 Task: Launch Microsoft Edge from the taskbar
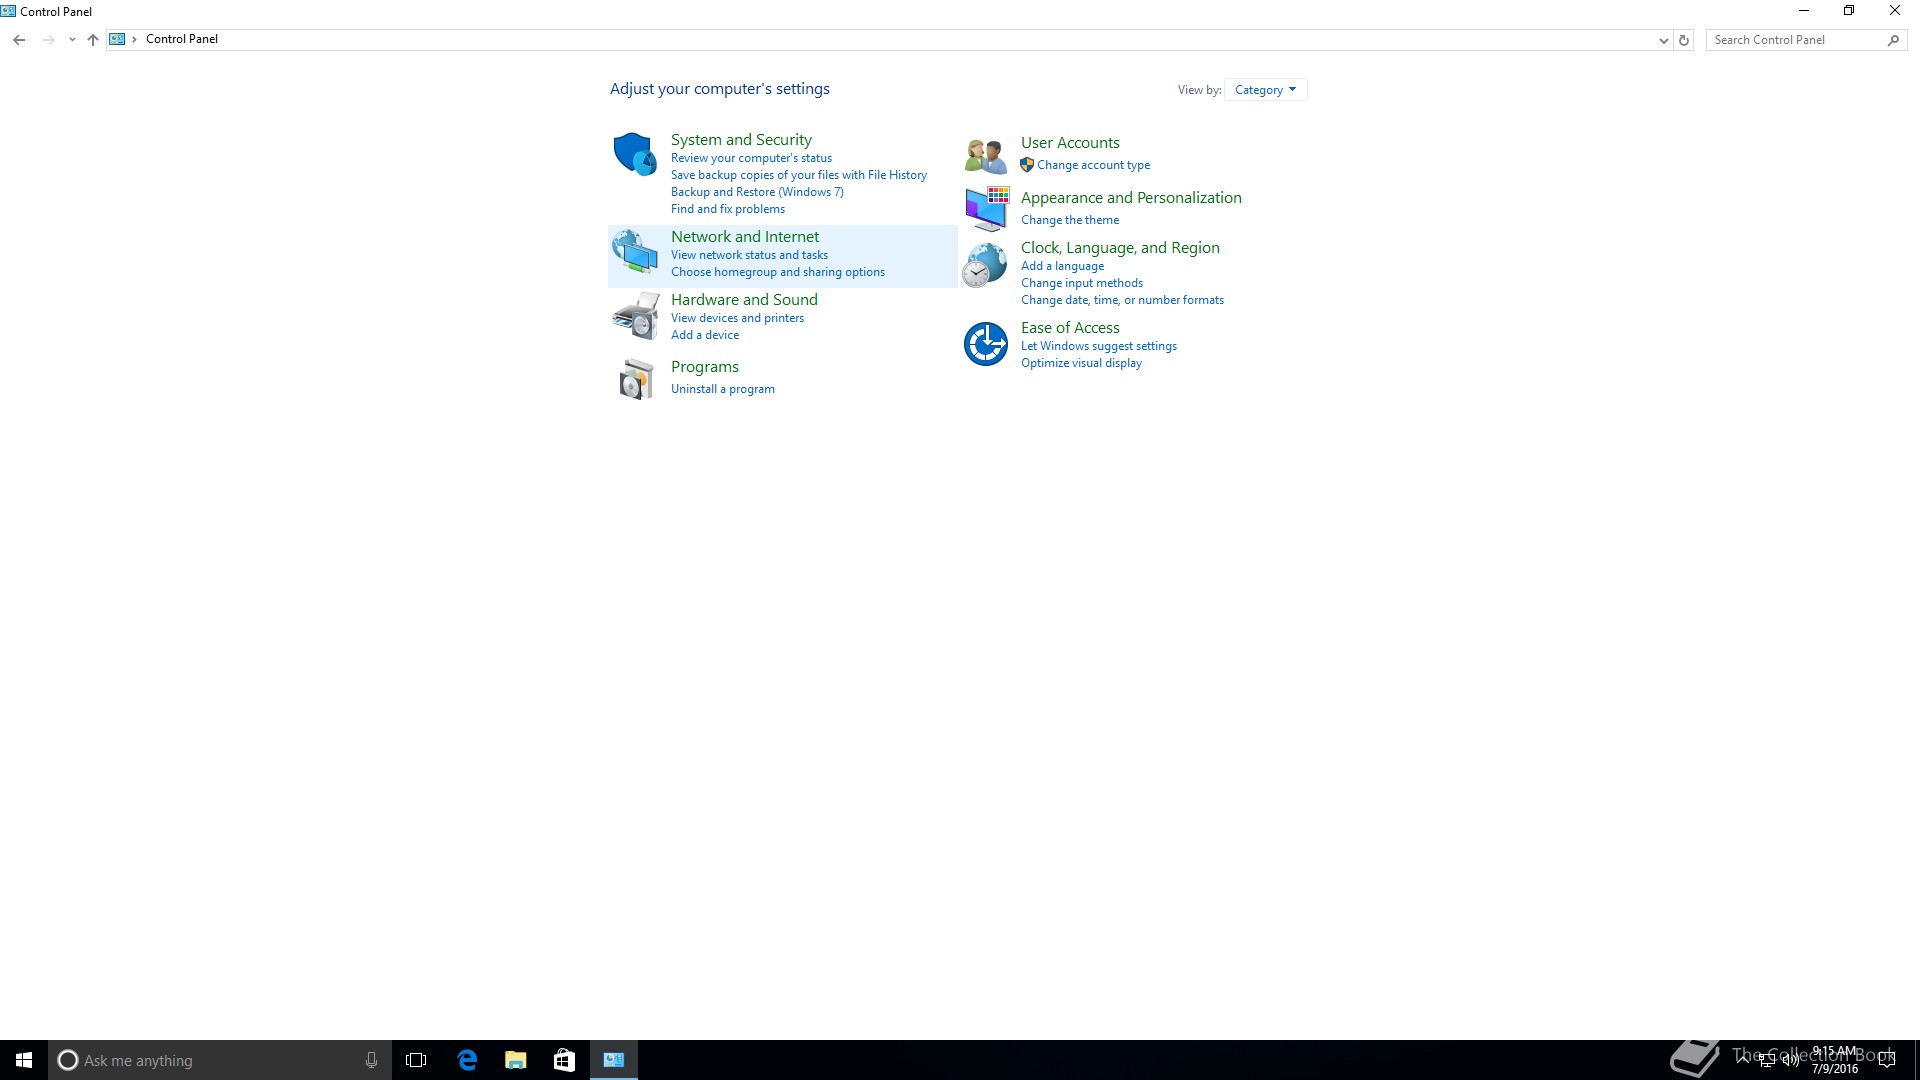point(467,1060)
